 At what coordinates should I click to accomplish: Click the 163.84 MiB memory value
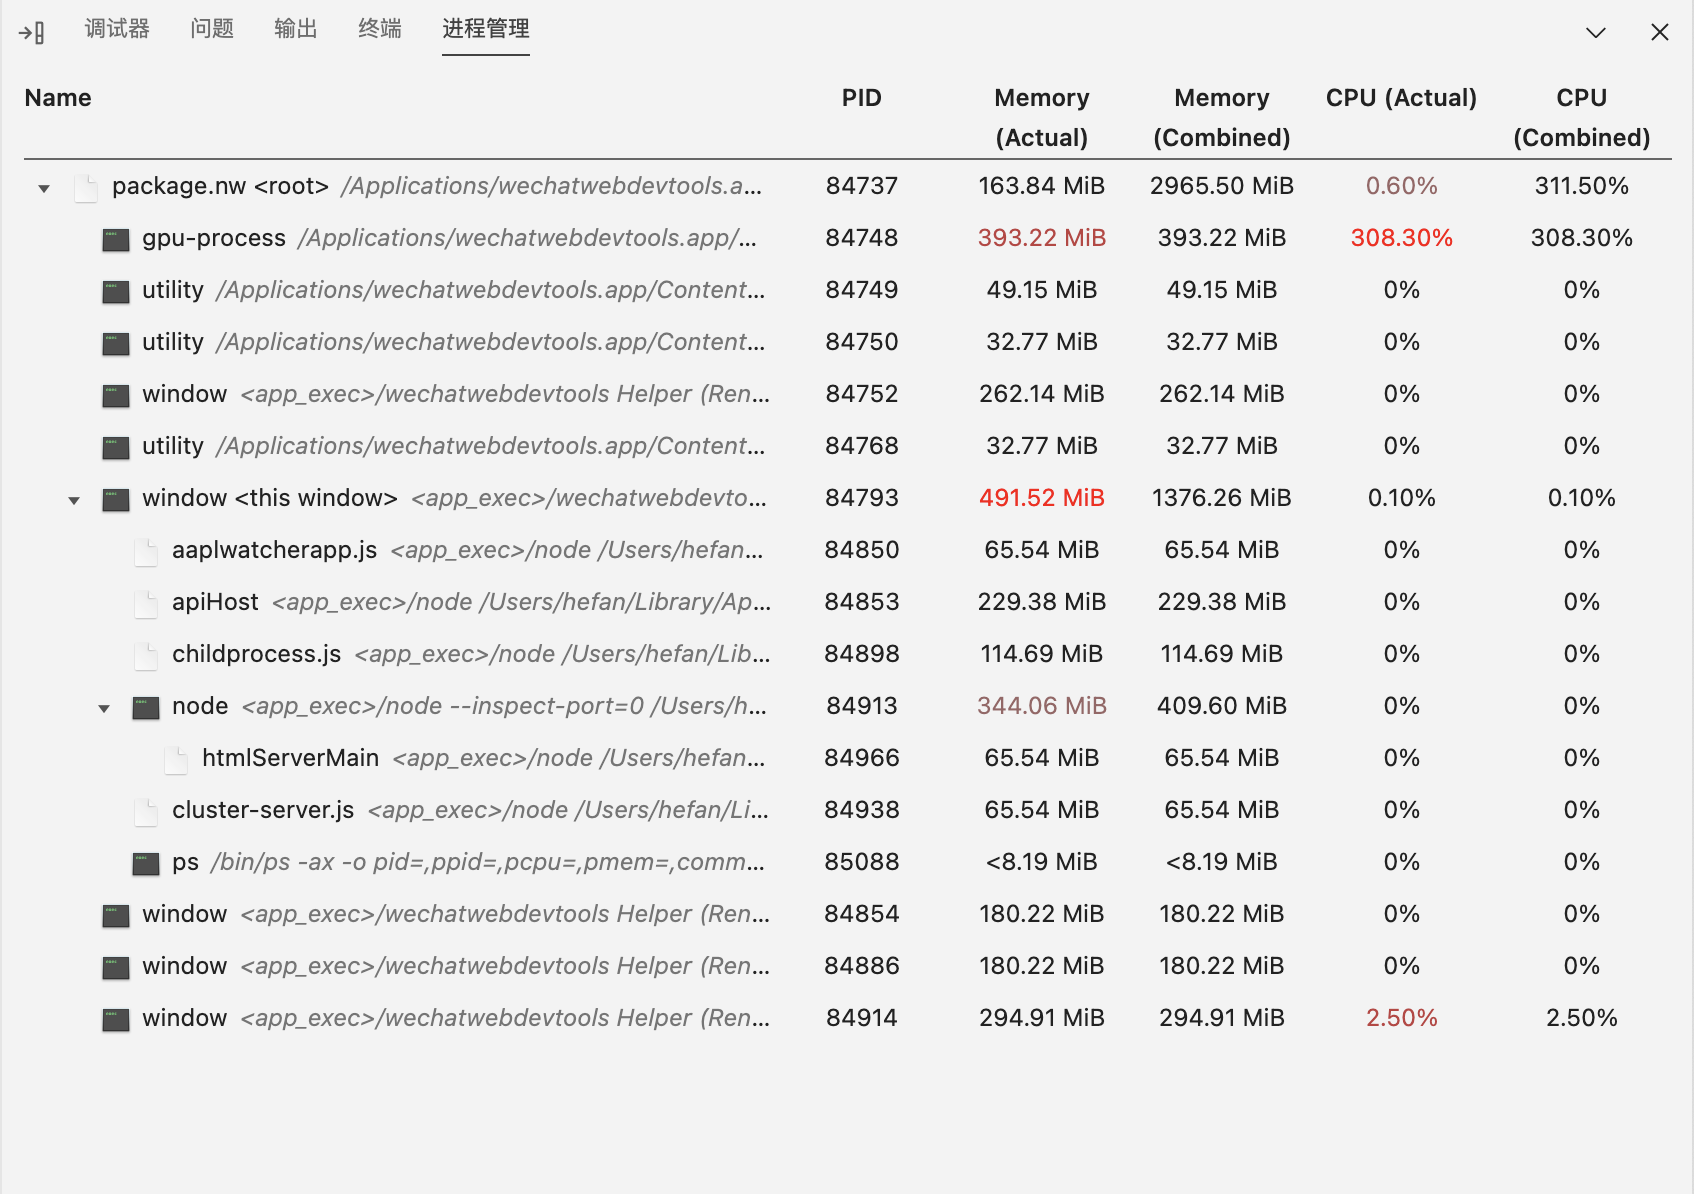click(1042, 186)
